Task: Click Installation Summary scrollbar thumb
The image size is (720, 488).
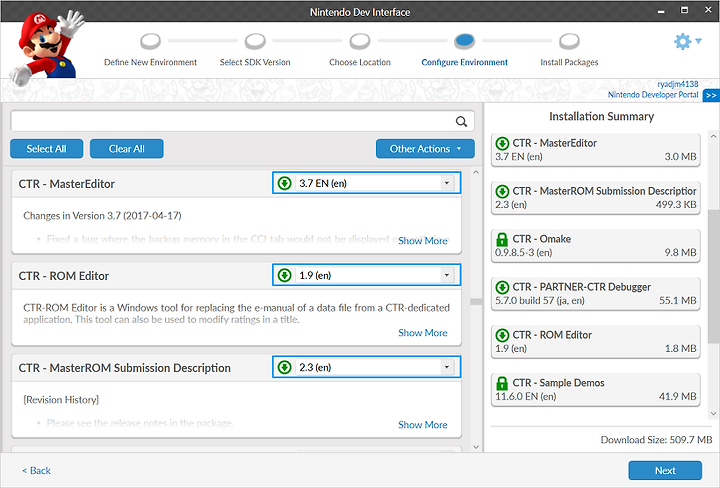Action: [713, 276]
